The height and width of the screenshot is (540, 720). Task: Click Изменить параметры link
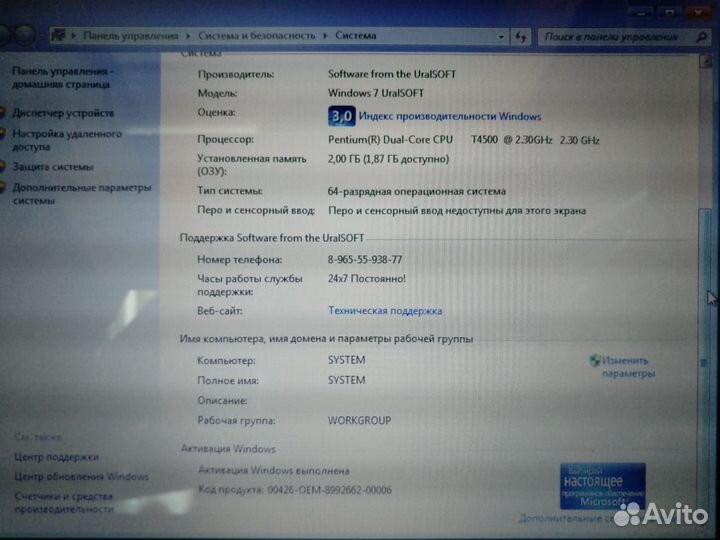628,367
